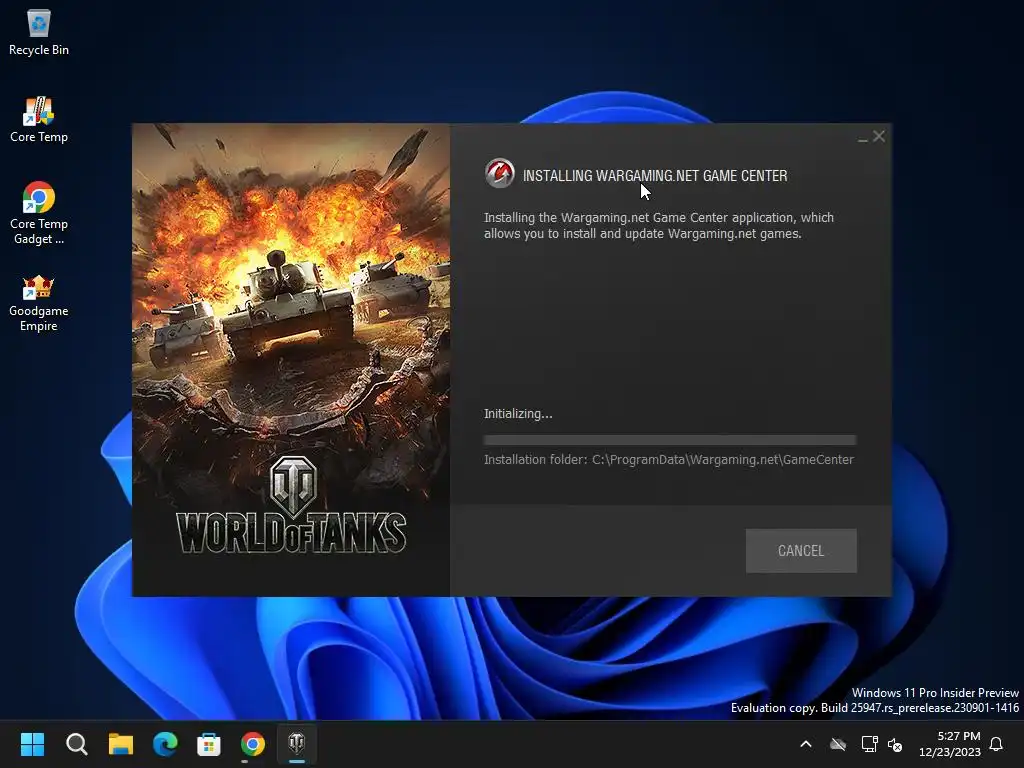Screen dimensions: 1024x768
Task: Open the Windows Start menu
Action: coord(32,744)
